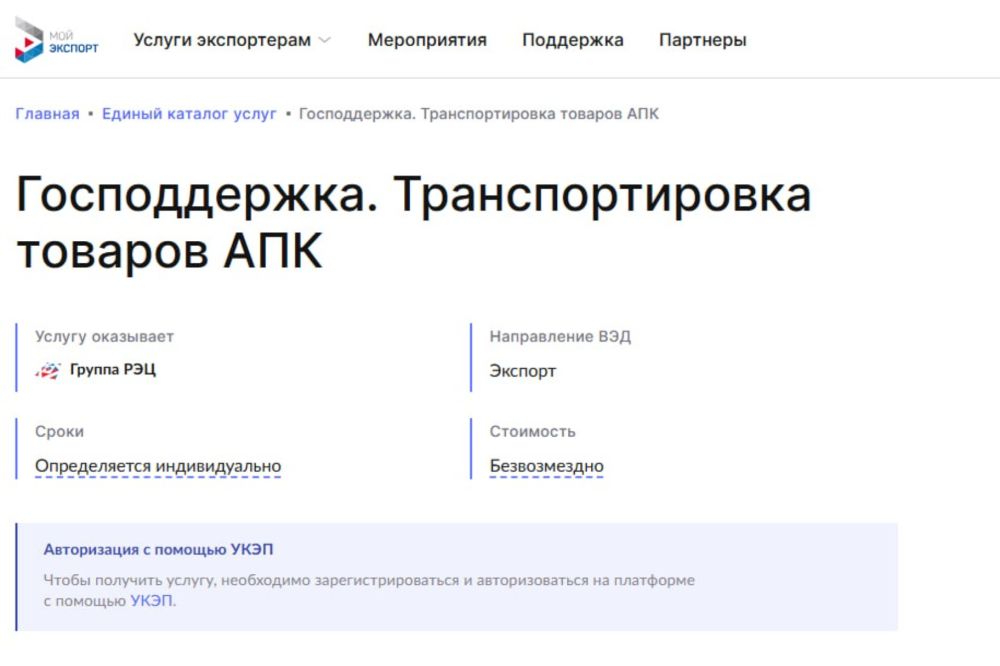This screenshot has width=1000, height=666.
Task: Click the Стоимость field label
Action: 532,432
